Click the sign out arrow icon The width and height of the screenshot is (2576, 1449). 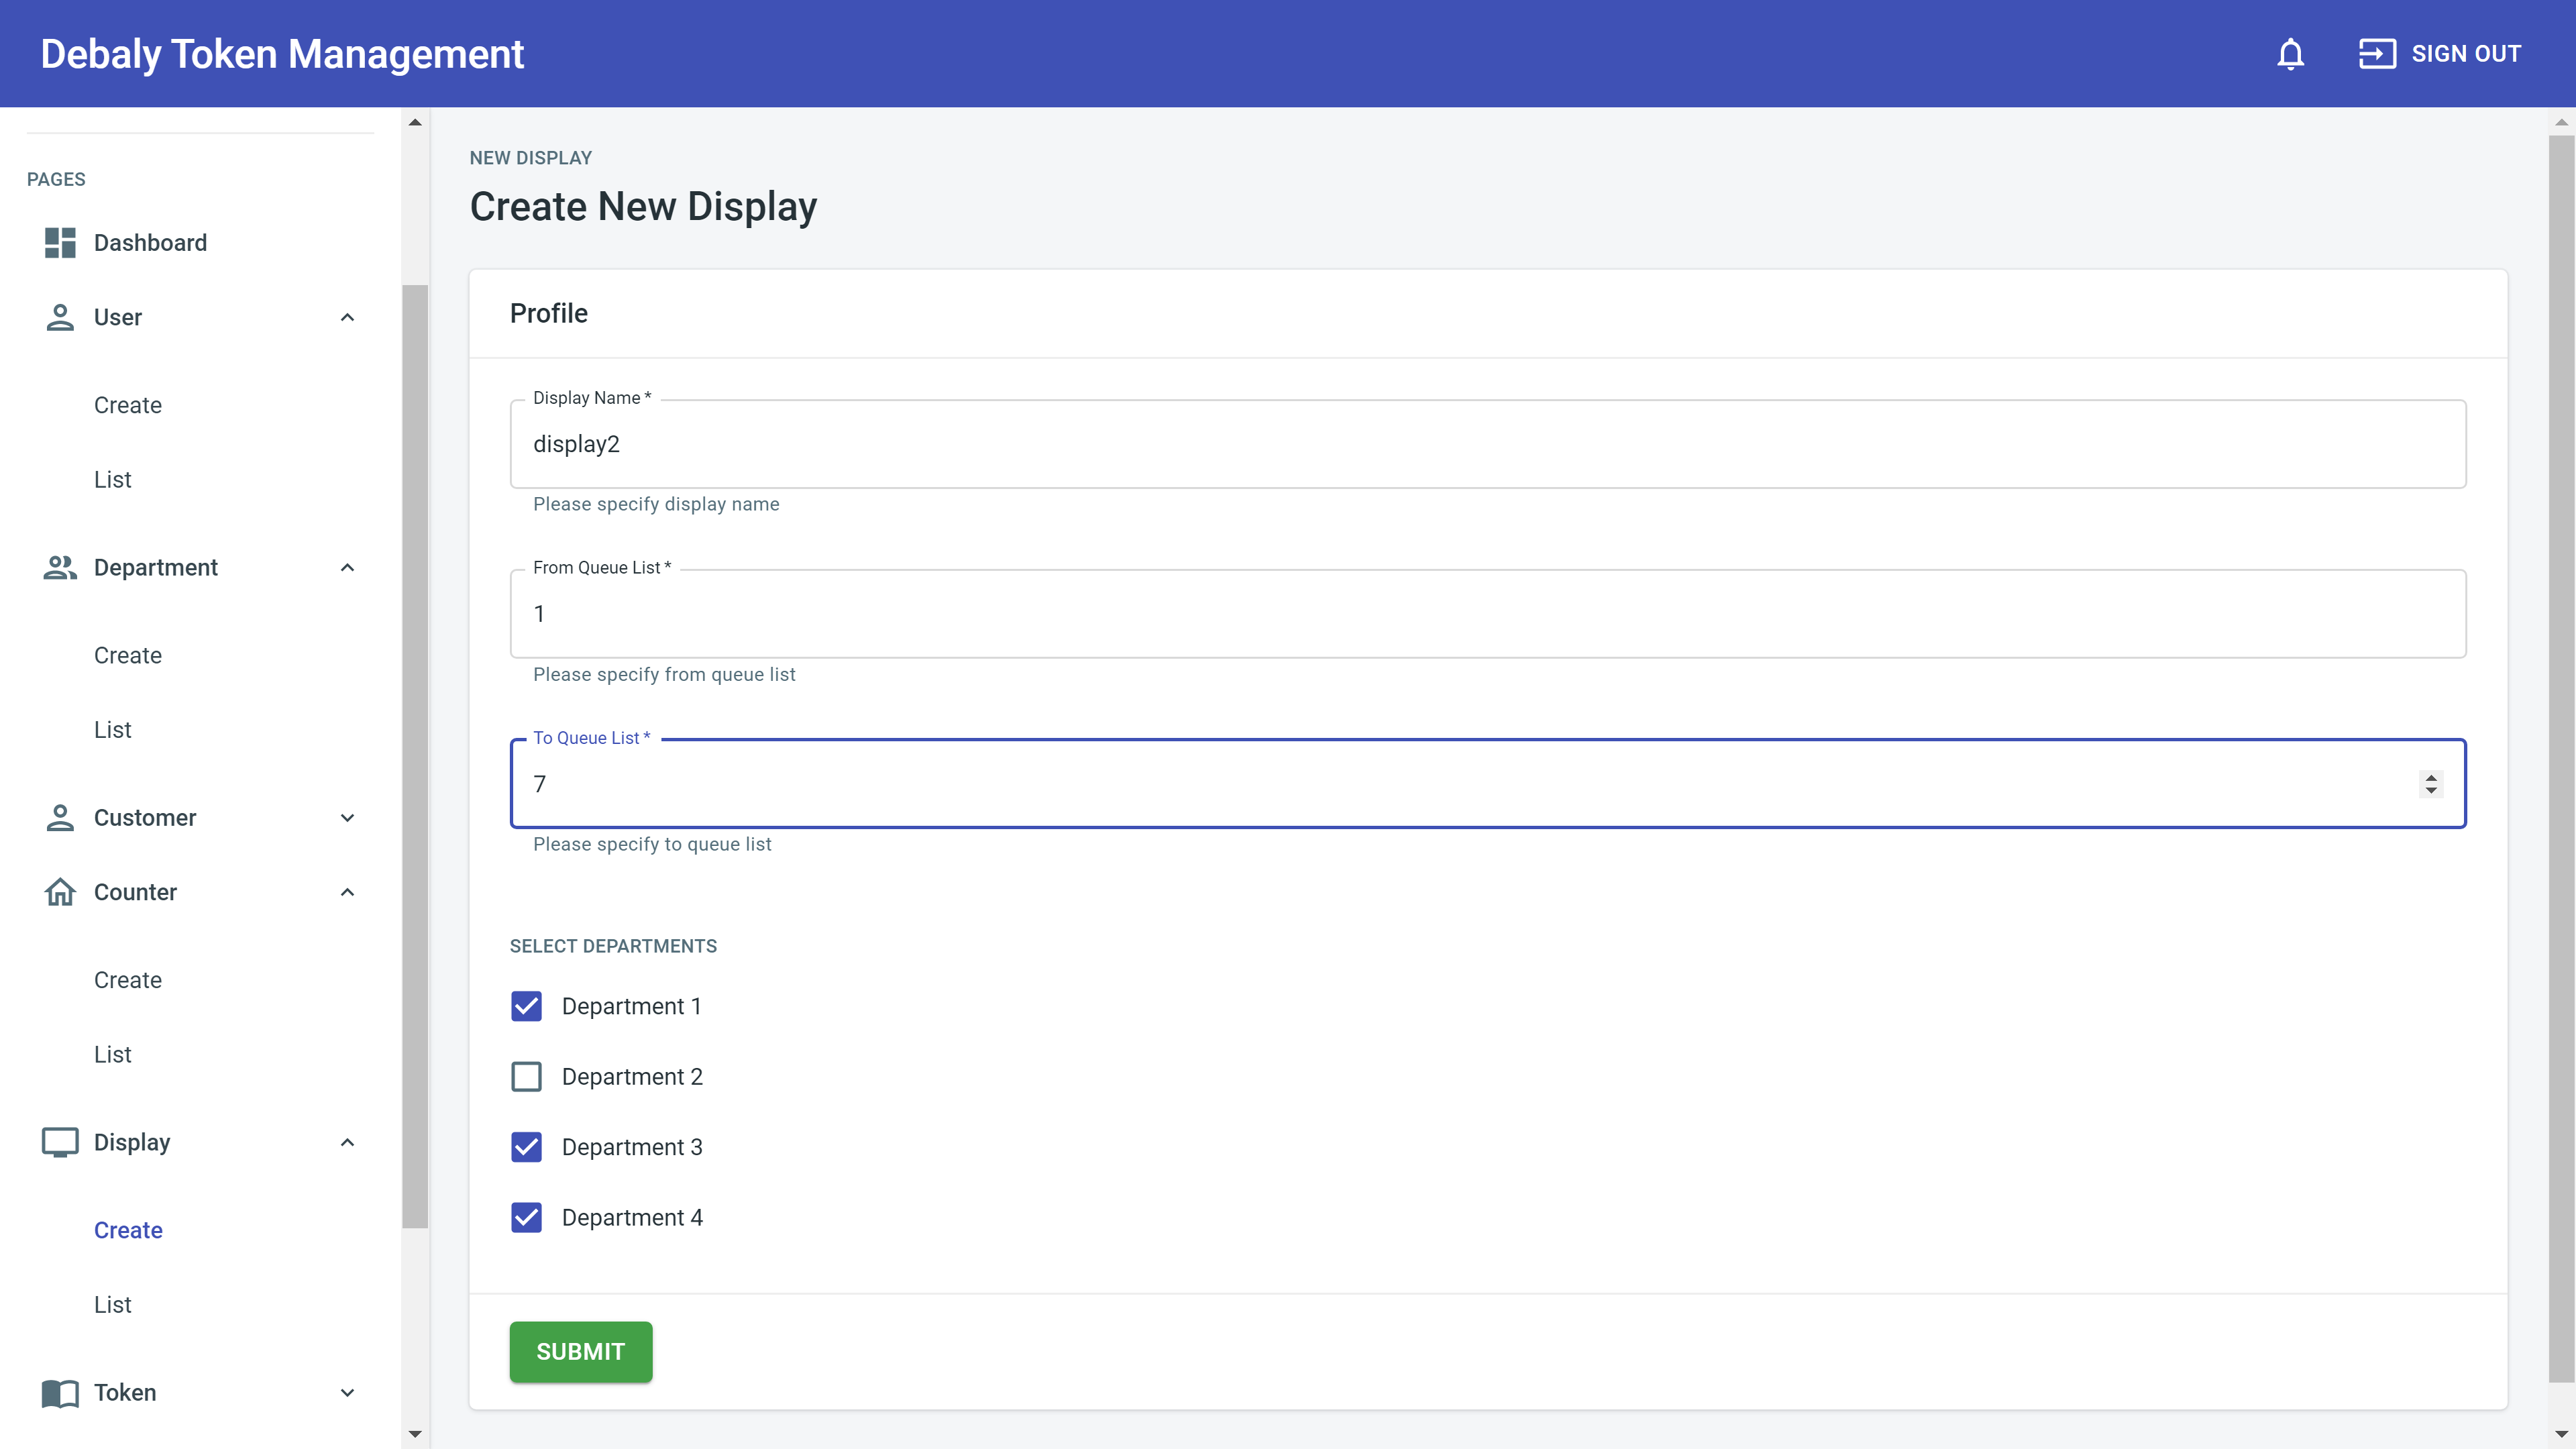point(2377,54)
